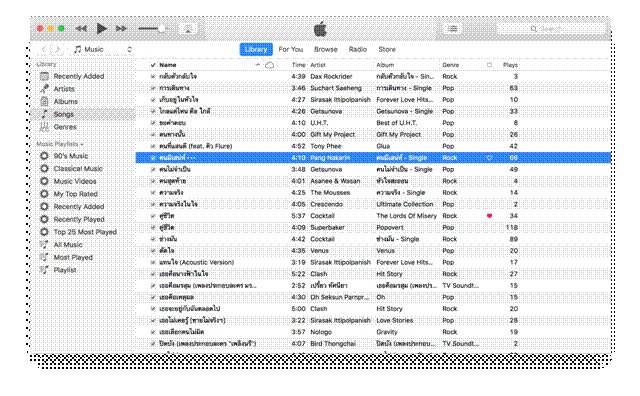Click in the Search field
The height and width of the screenshot is (396, 640).
pos(551,29)
